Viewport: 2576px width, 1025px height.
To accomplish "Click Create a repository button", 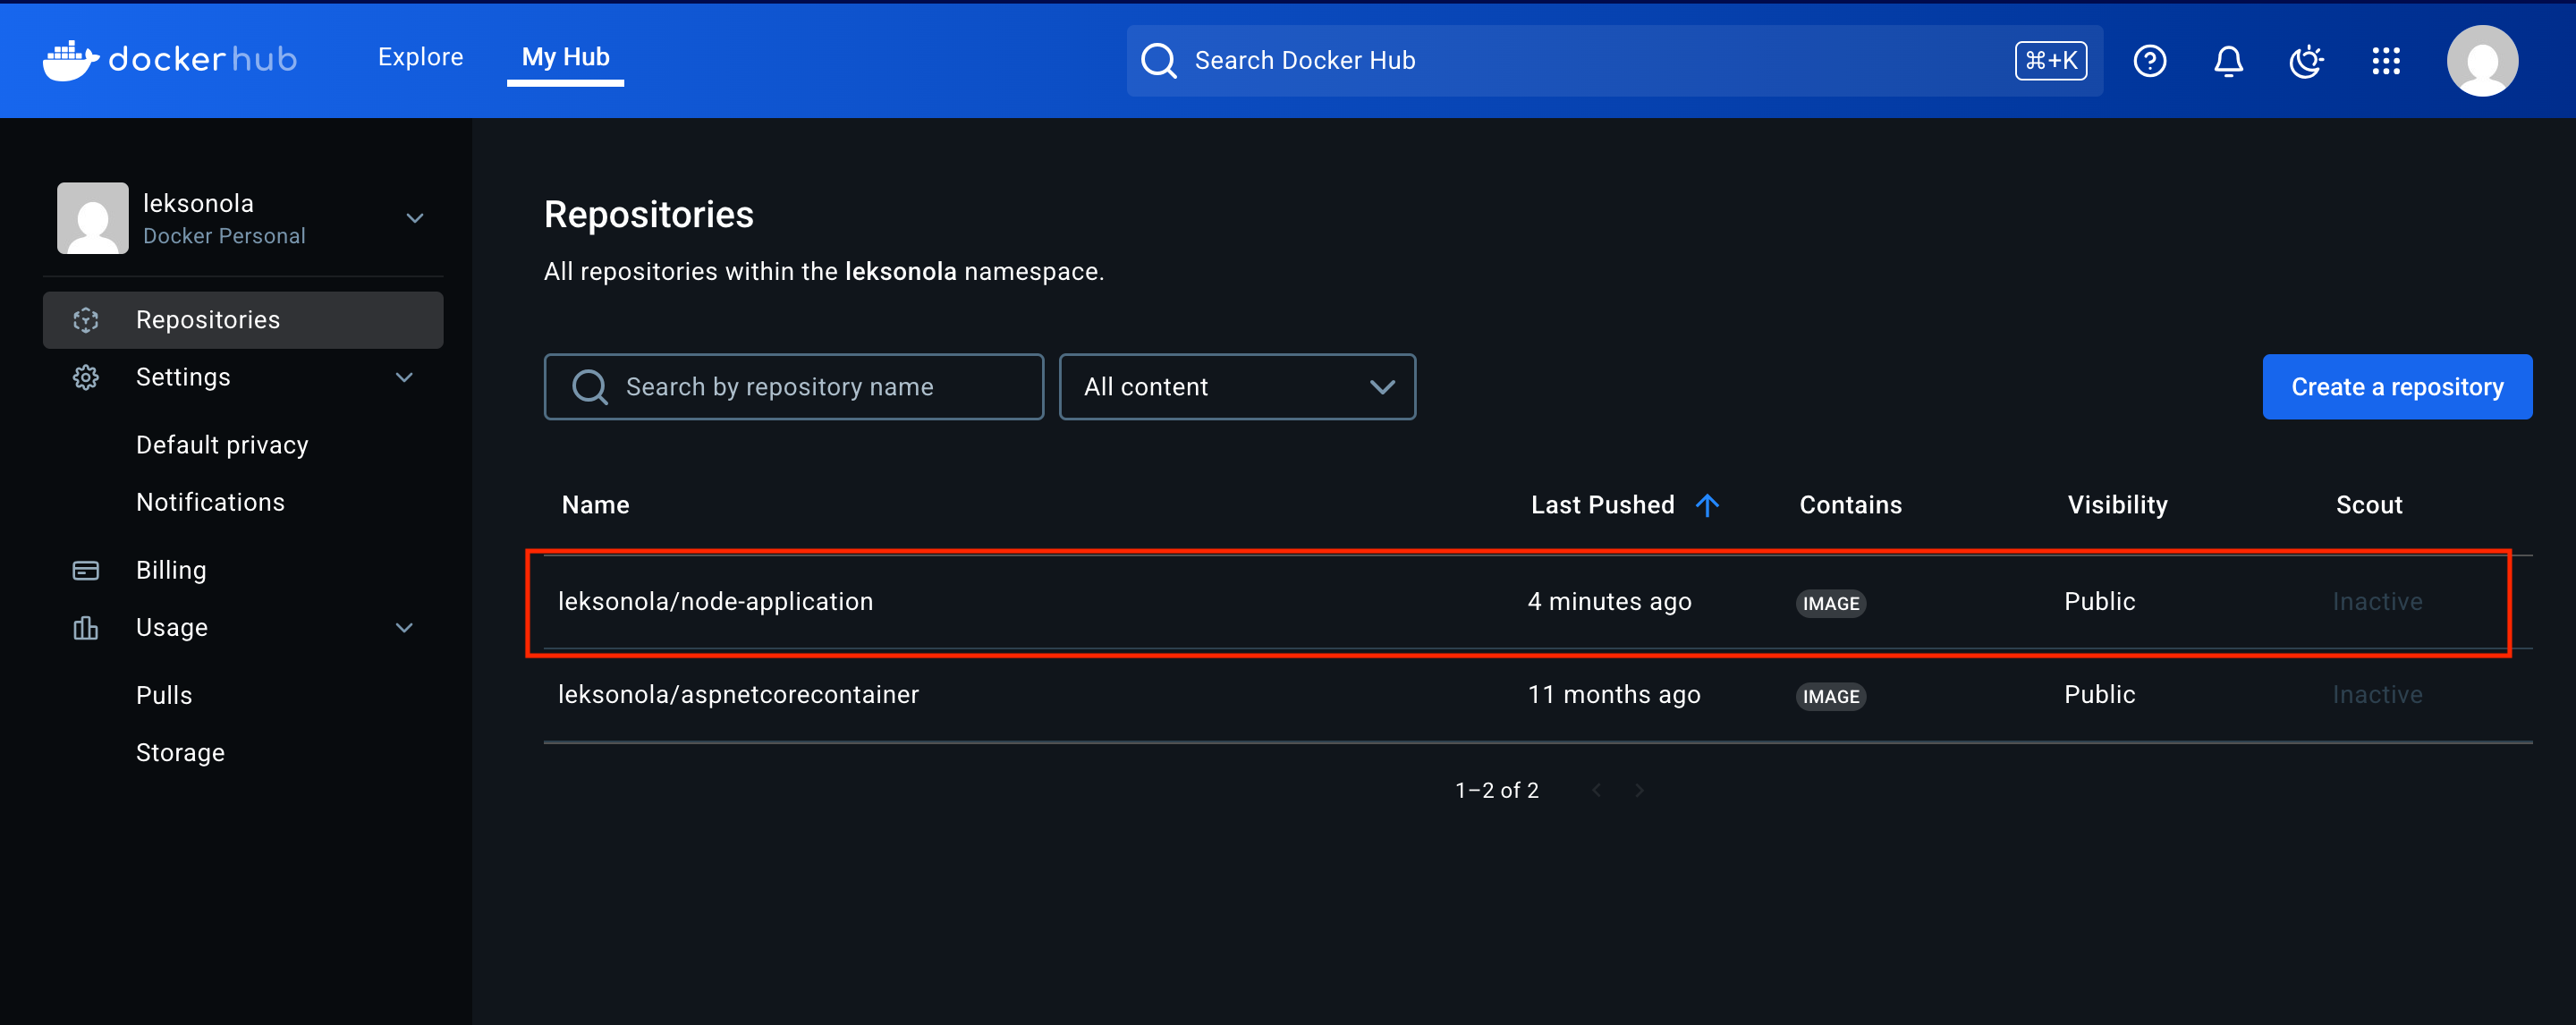I will [x=2397, y=387].
